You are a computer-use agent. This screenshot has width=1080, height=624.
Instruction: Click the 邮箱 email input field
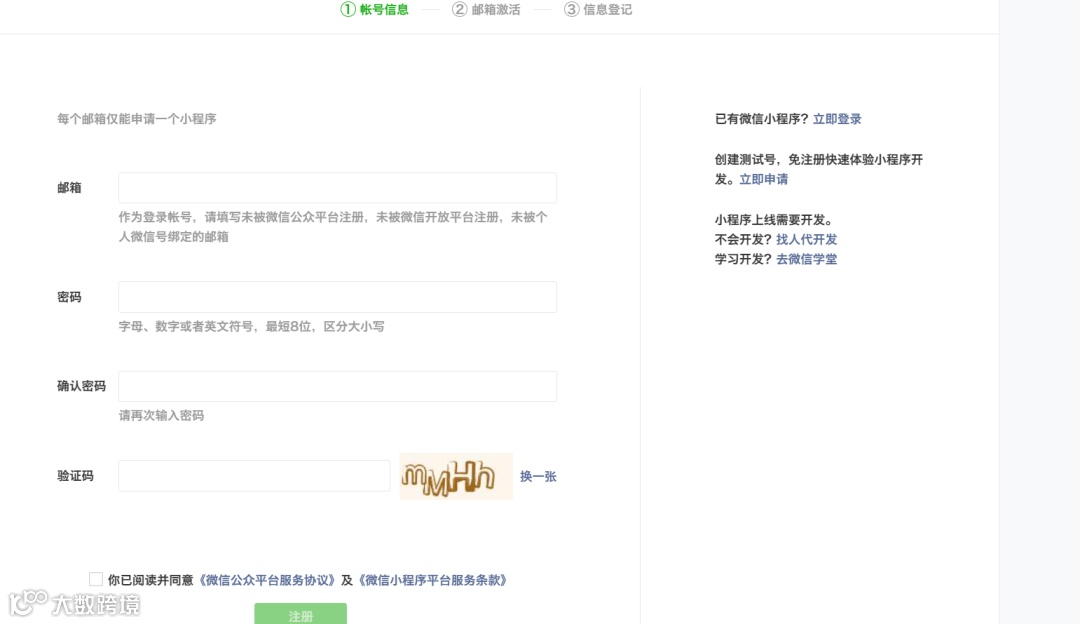[338, 187]
